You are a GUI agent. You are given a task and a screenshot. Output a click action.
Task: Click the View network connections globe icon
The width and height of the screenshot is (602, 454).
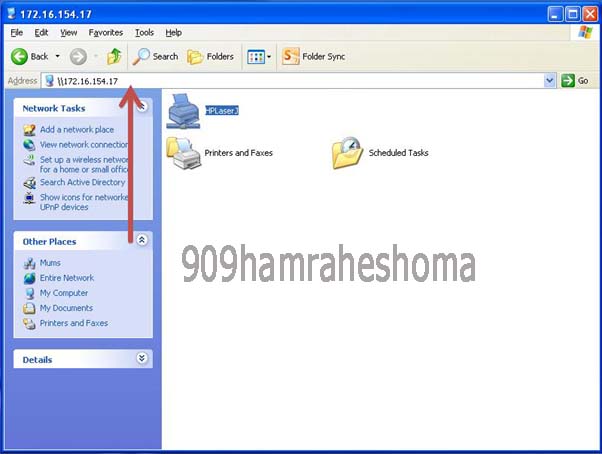29,145
